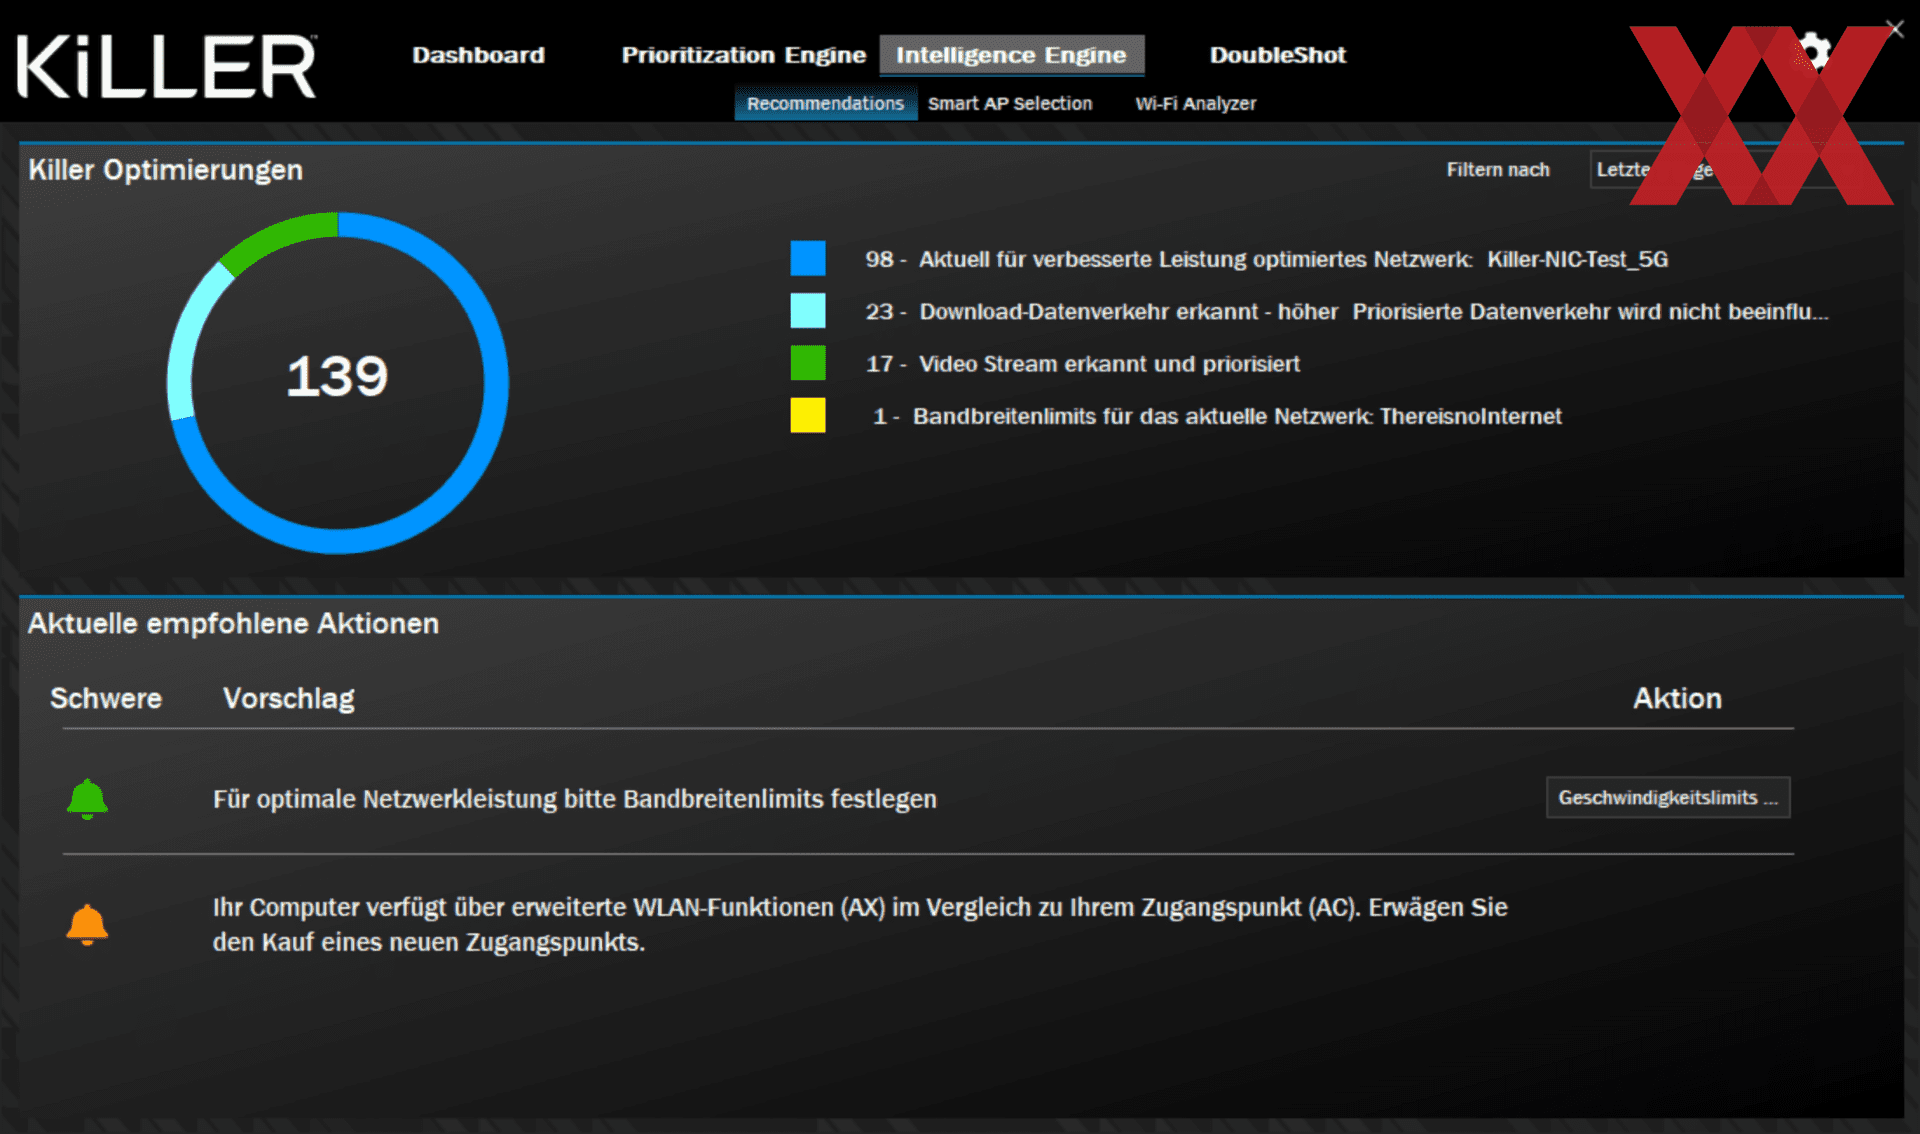Click the Aktion column header

click(x=1677, y=698)
